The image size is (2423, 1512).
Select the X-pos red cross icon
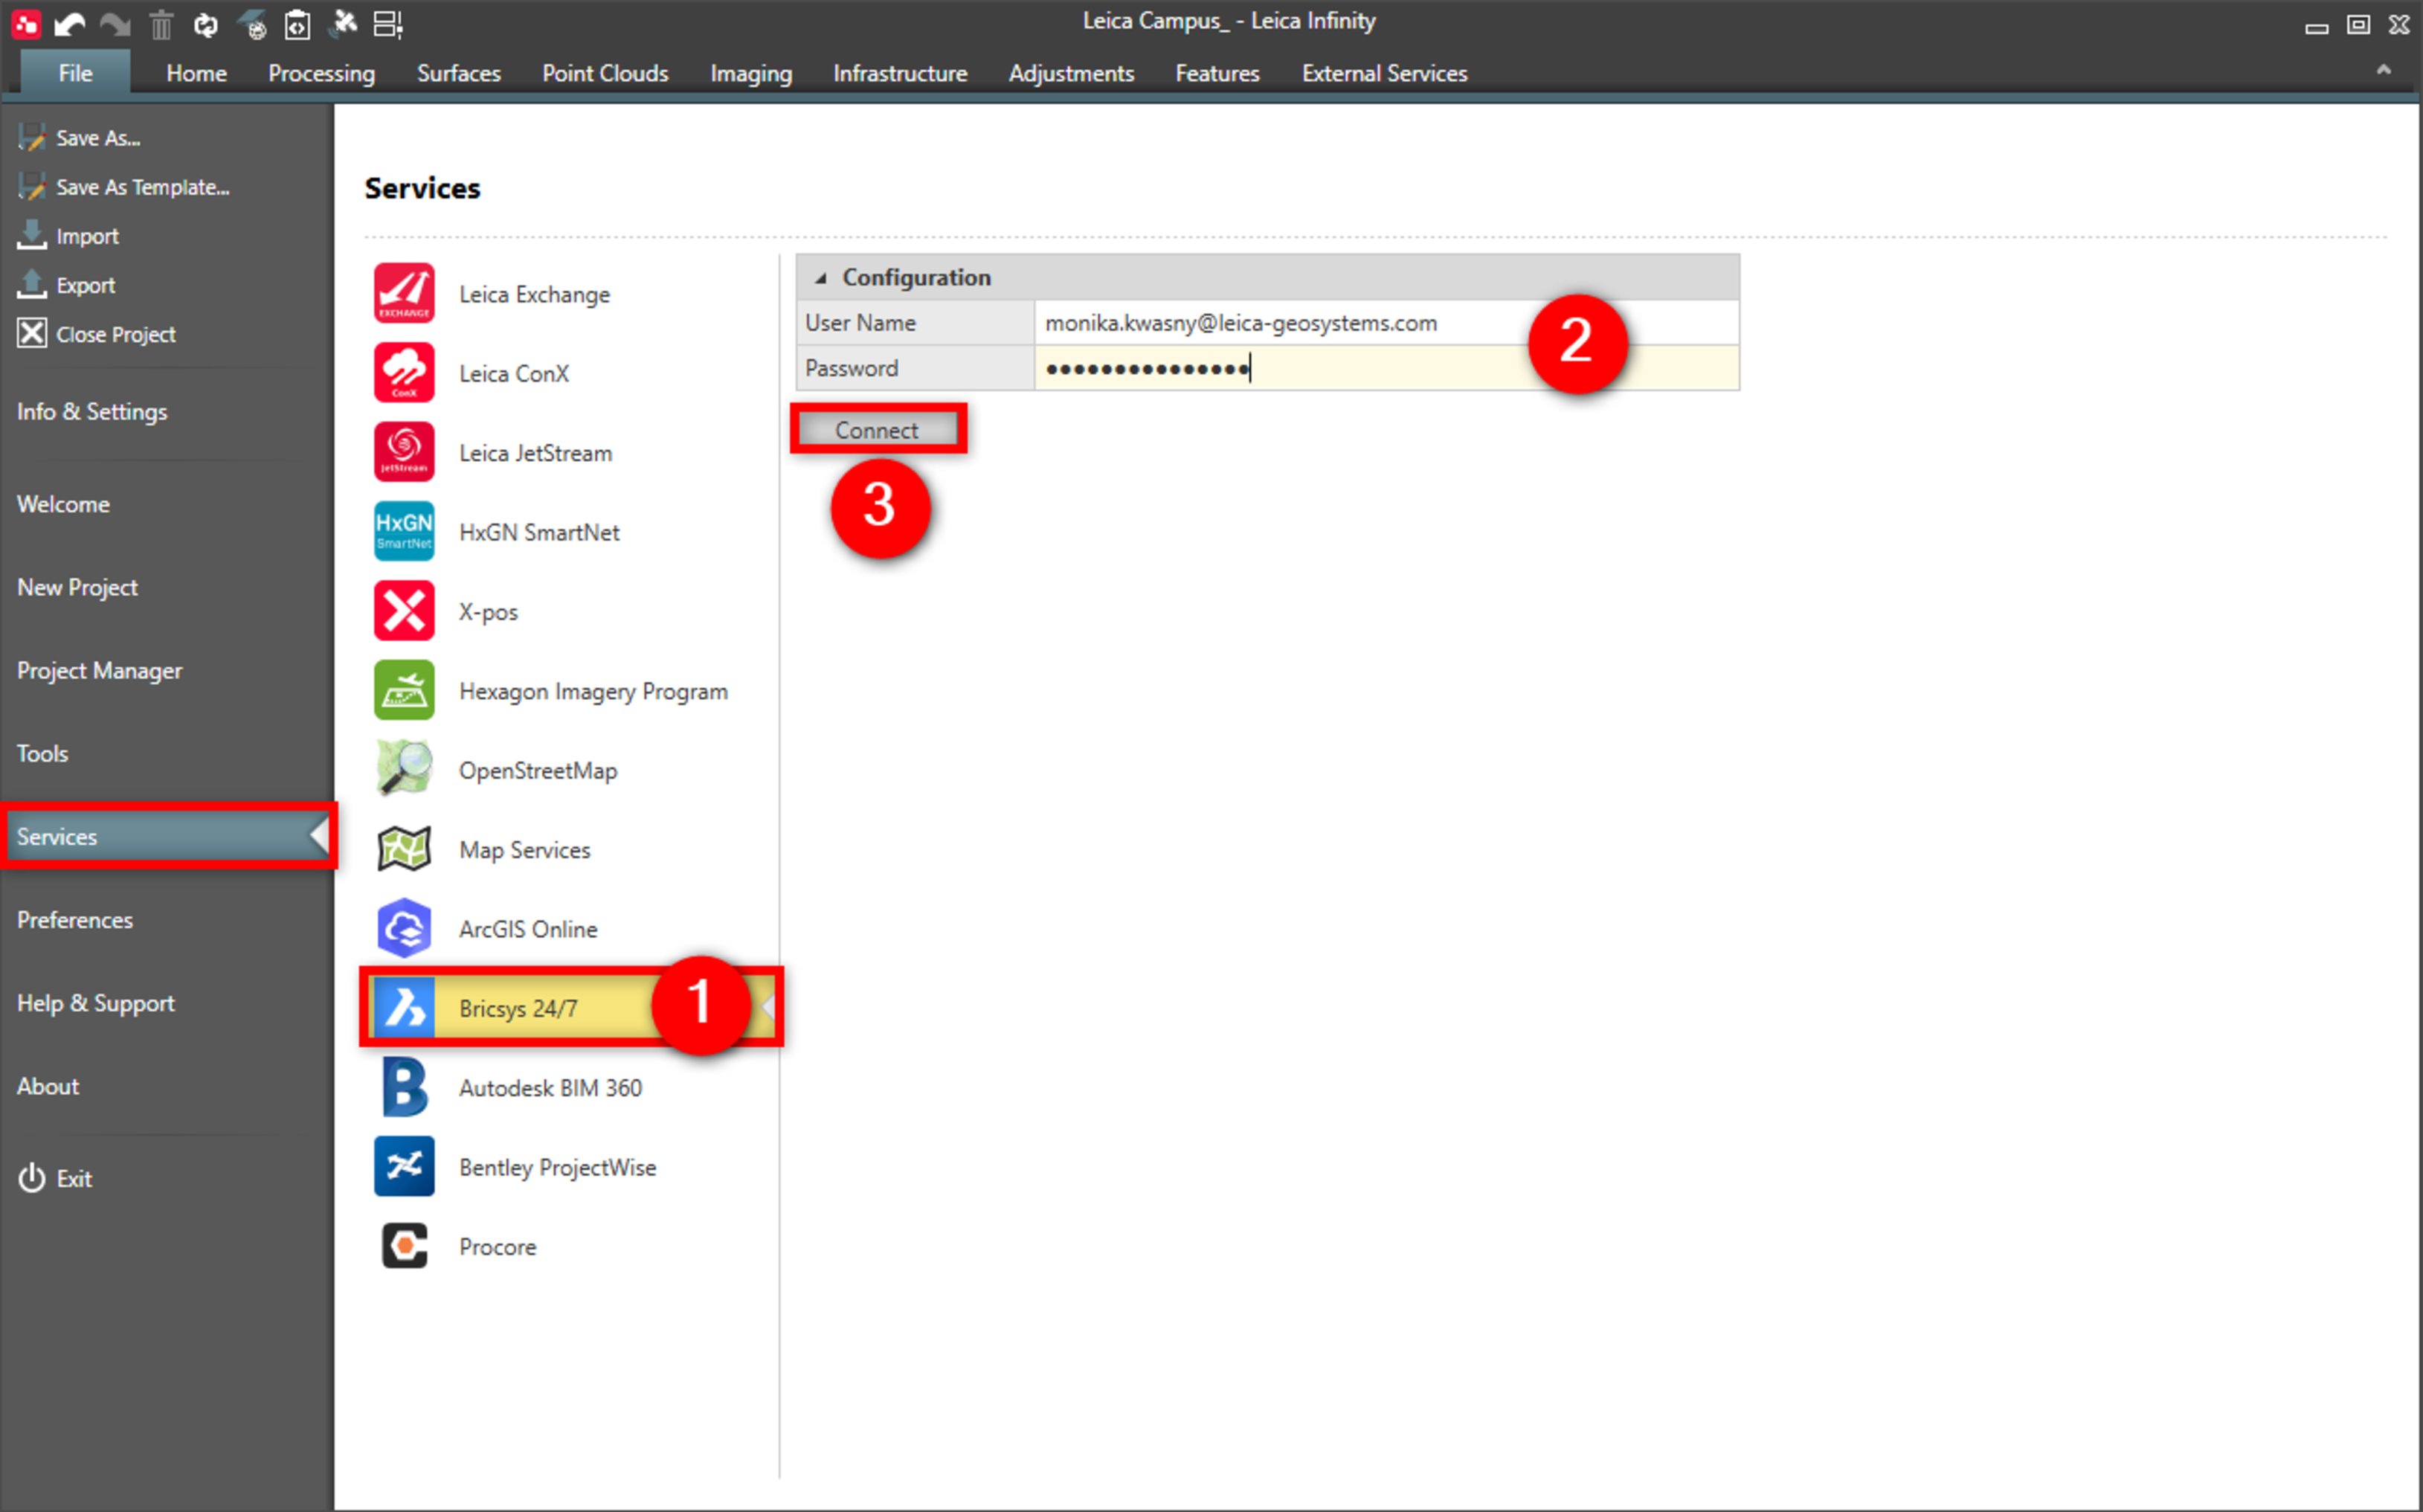tap(404, 610)
